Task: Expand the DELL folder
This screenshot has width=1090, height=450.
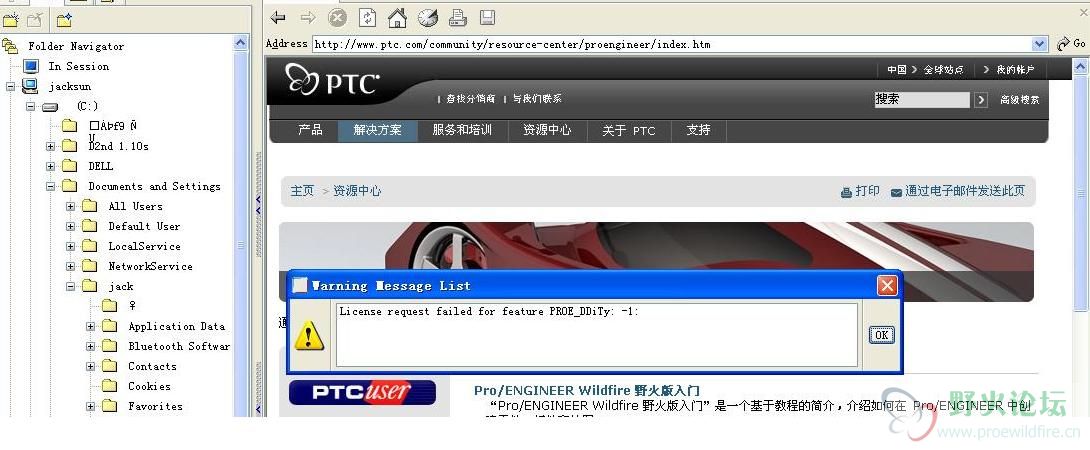Action: (x=51, y=166)
